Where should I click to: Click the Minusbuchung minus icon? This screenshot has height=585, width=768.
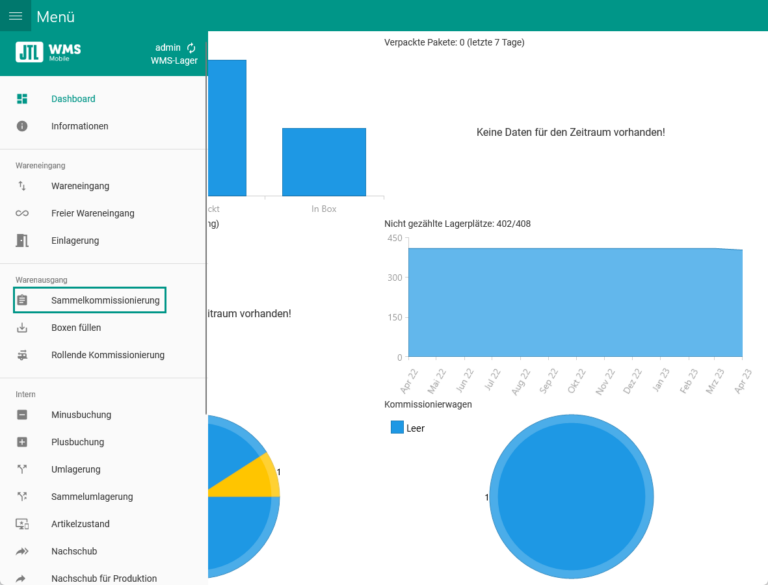(22, 415)
